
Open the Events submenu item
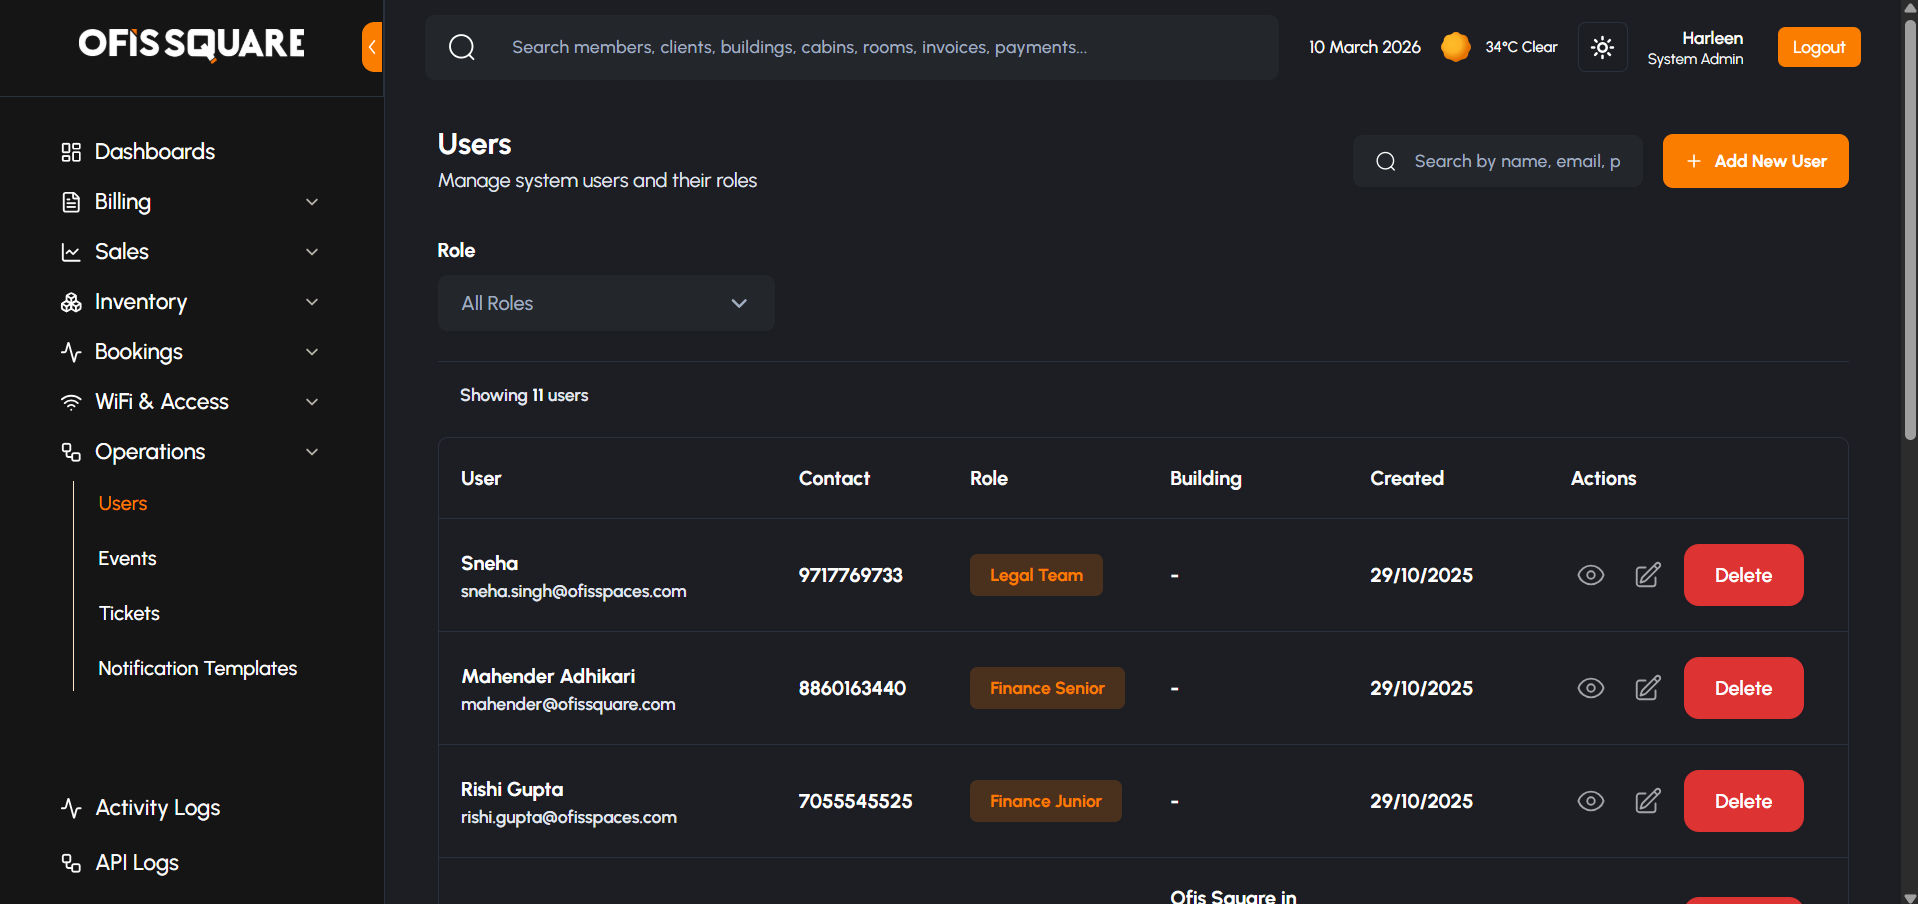point(127,558)
